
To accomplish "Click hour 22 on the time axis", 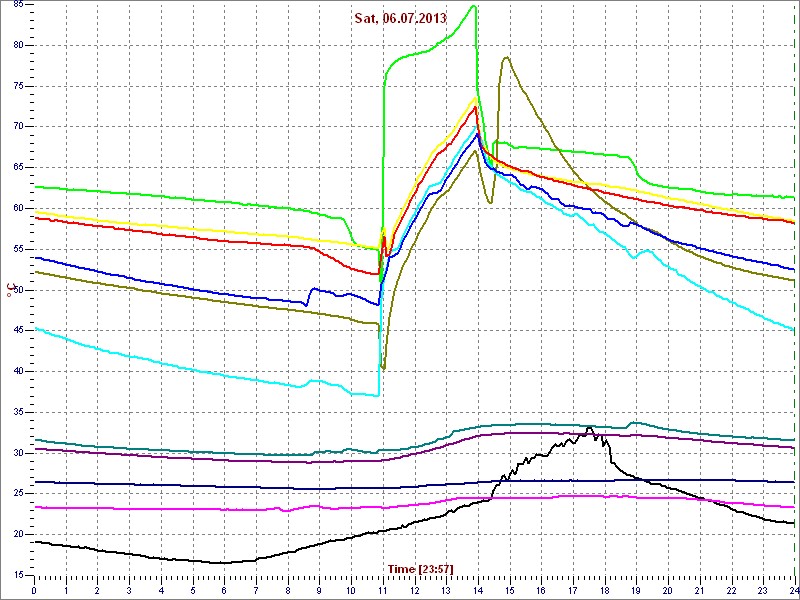I will (x=731, y=590).
